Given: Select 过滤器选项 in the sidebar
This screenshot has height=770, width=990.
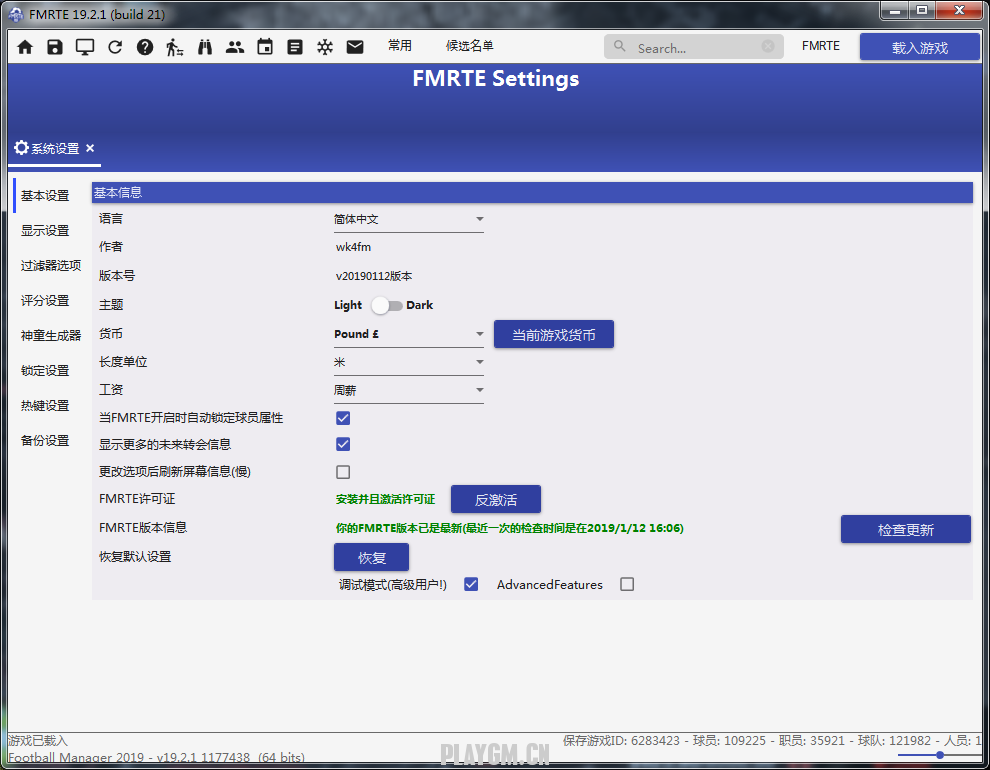Looking at the screenshot, I should (x=51, y=265).
